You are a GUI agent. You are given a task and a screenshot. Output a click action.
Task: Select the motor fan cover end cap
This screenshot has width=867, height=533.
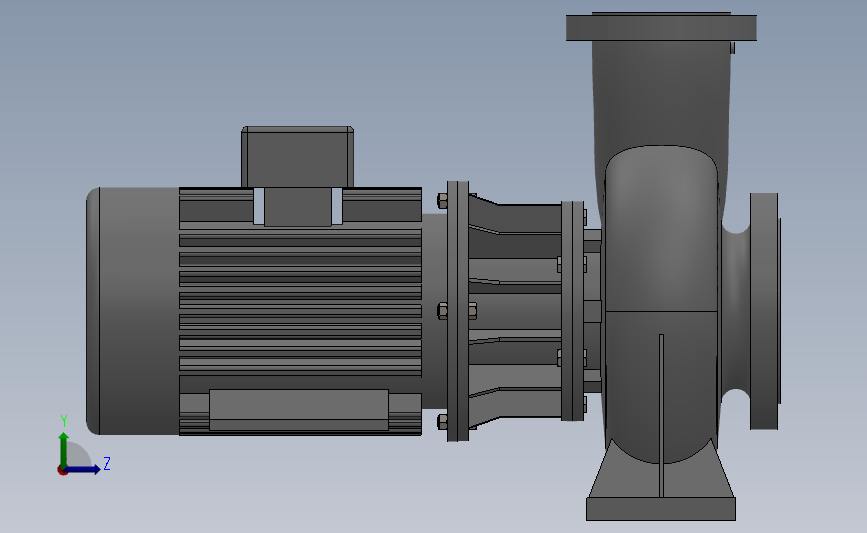(x=133, y=311)
